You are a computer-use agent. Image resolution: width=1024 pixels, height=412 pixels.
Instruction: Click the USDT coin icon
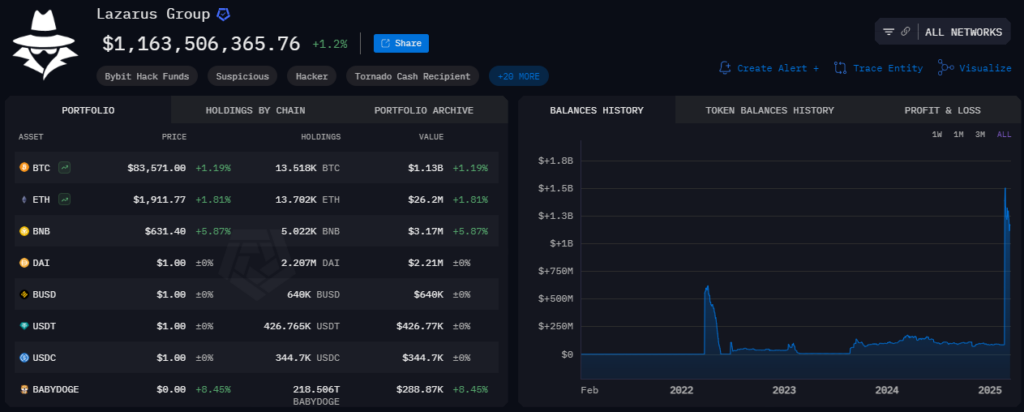click(x=24, y=326)
